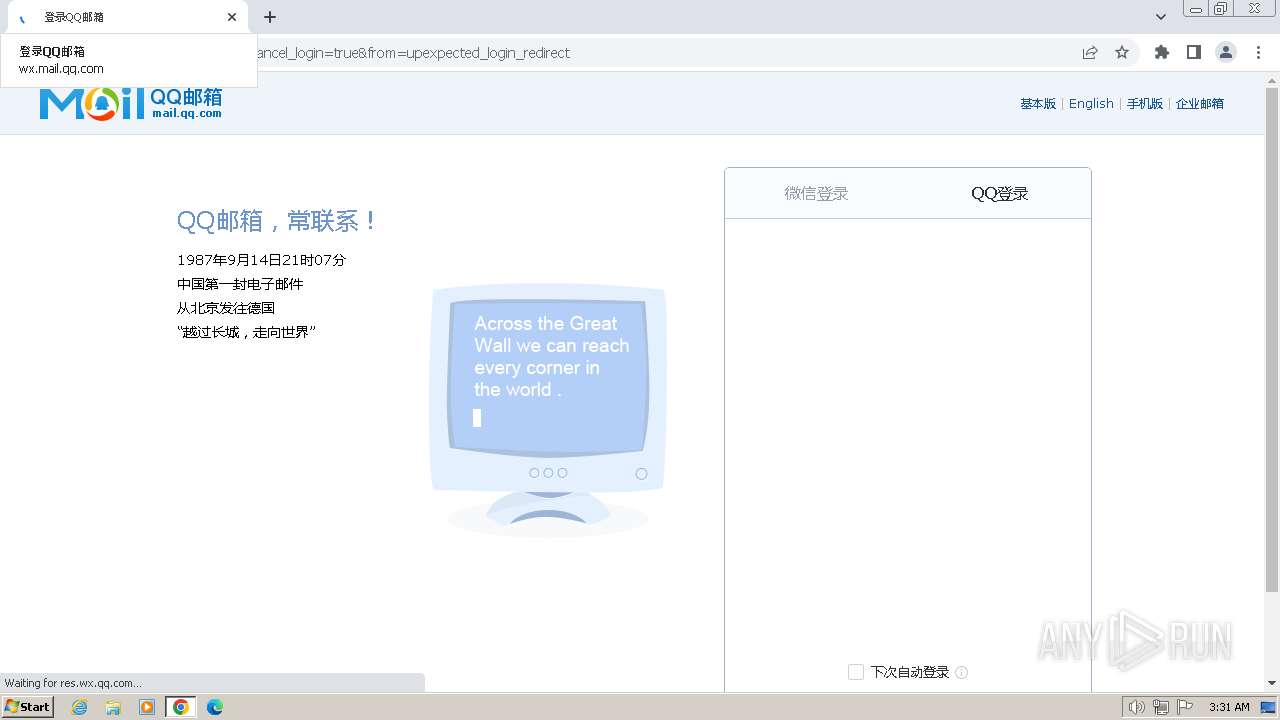
Task: Click the network tray icon
Action: [1160, 707]
